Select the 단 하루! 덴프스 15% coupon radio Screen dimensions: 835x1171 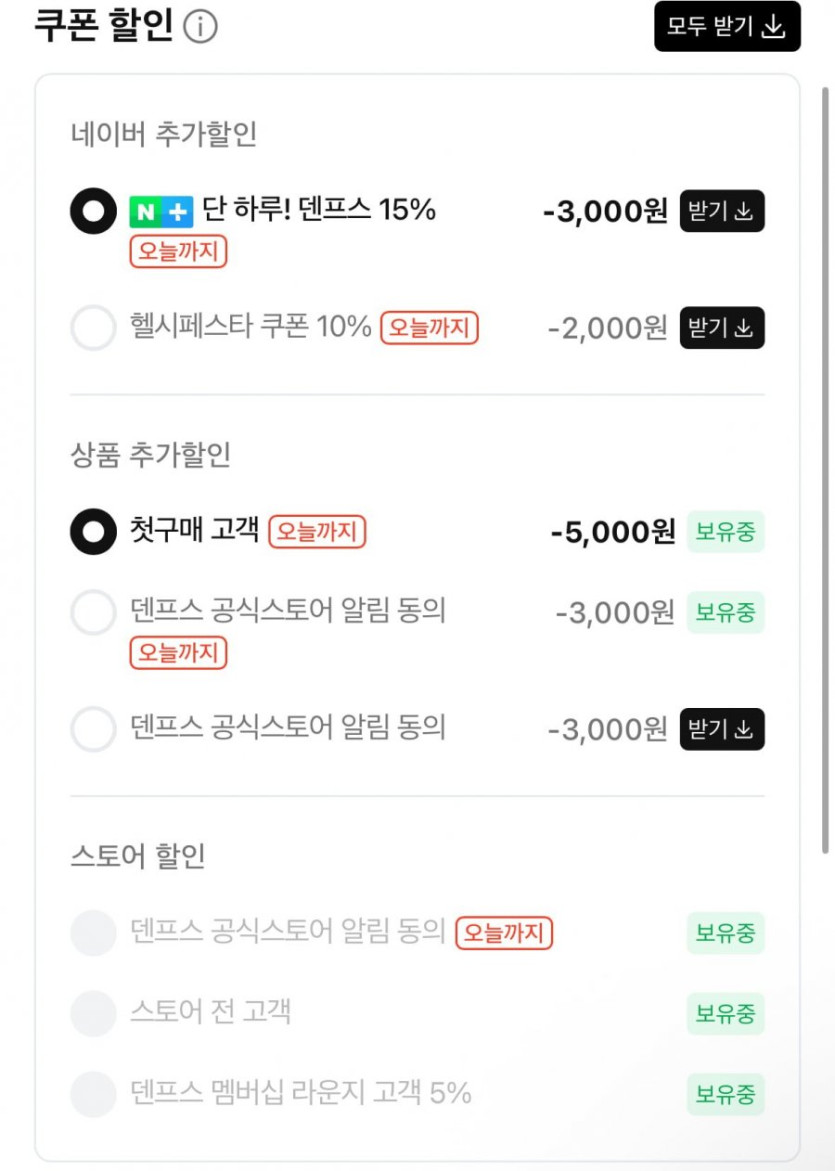[93, 211]
